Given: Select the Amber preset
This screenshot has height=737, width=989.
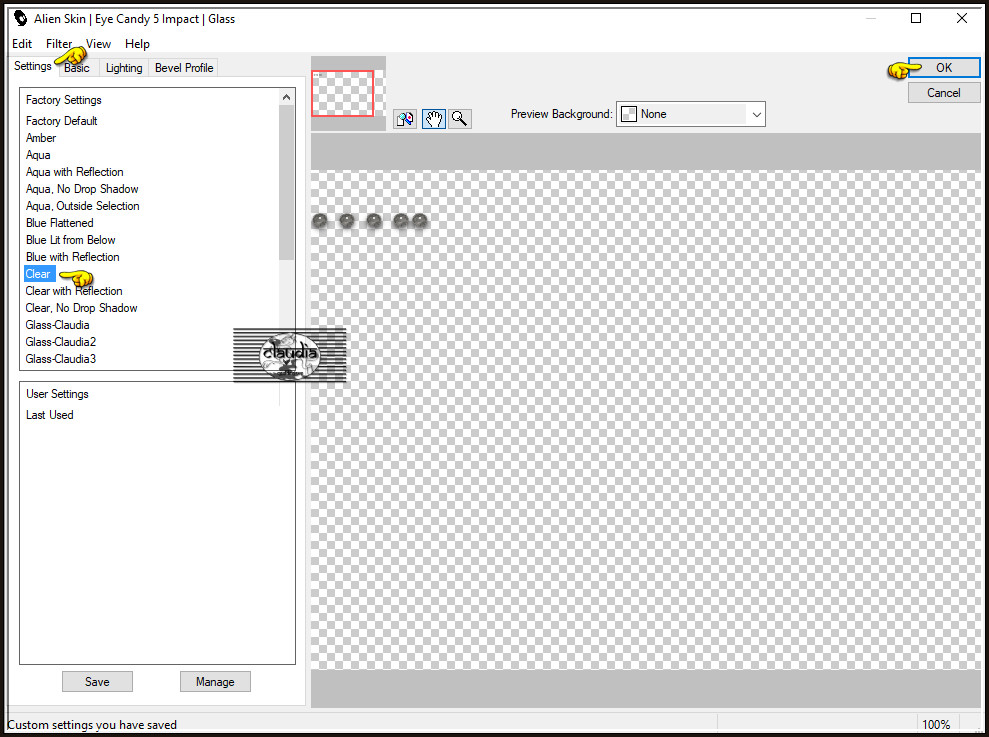Looking at the screenshot, I should [x=41, y=138].
